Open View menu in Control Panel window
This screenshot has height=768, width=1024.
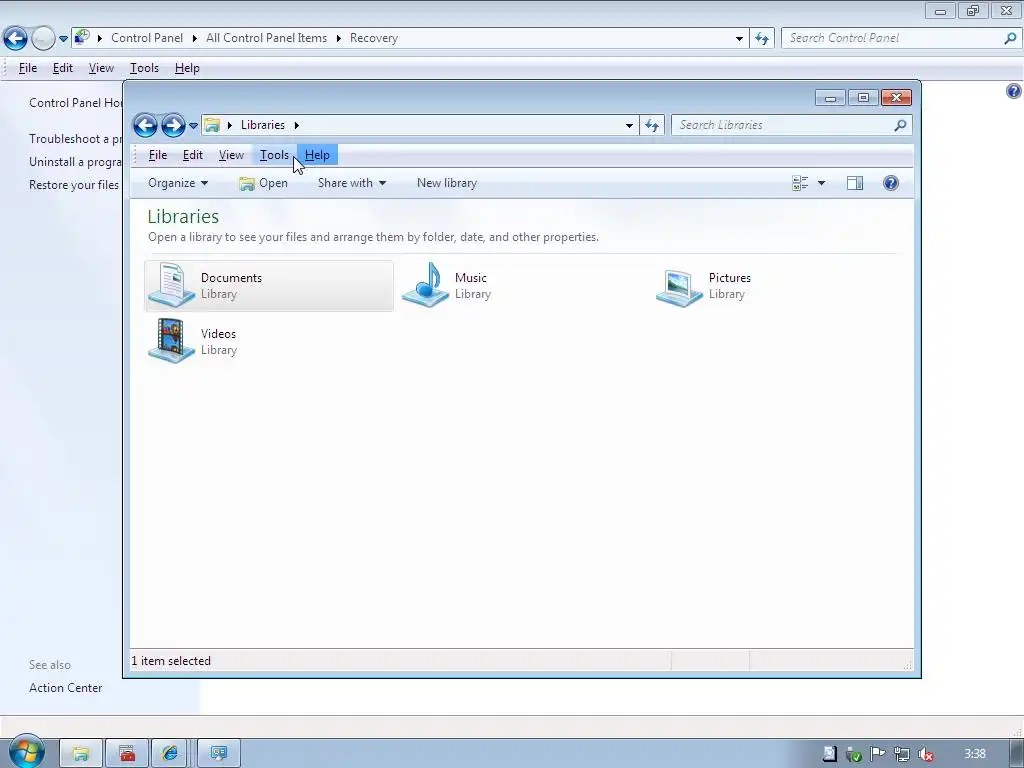pos(101,68)
